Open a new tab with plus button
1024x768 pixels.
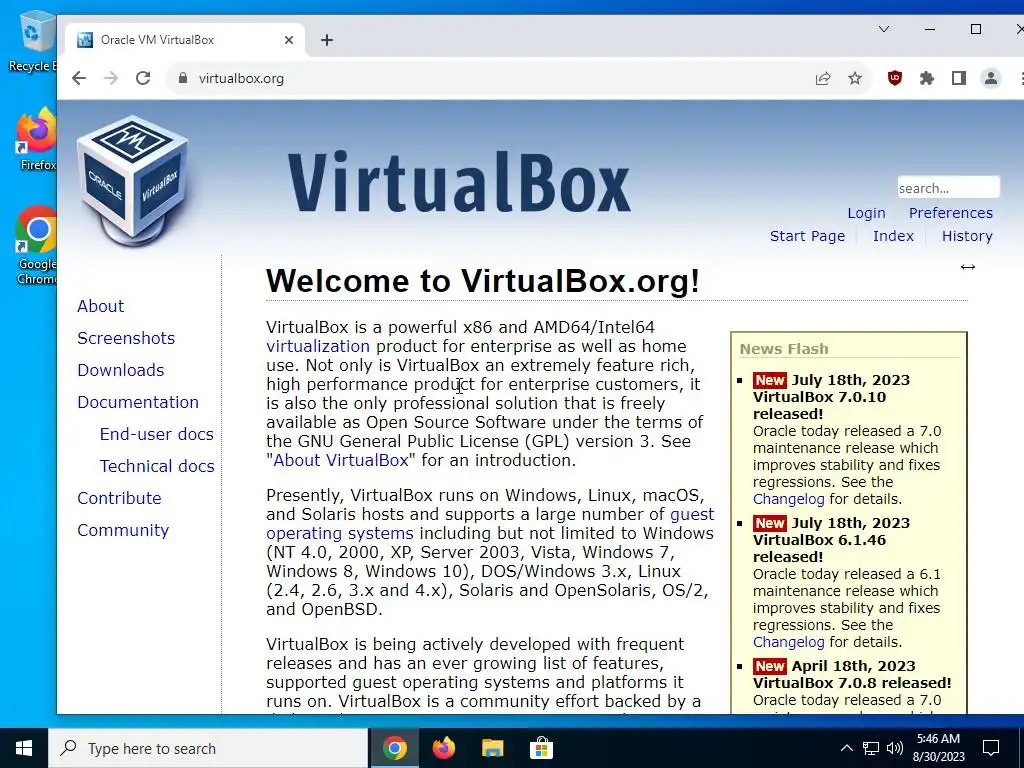click(x=327, y=40)
